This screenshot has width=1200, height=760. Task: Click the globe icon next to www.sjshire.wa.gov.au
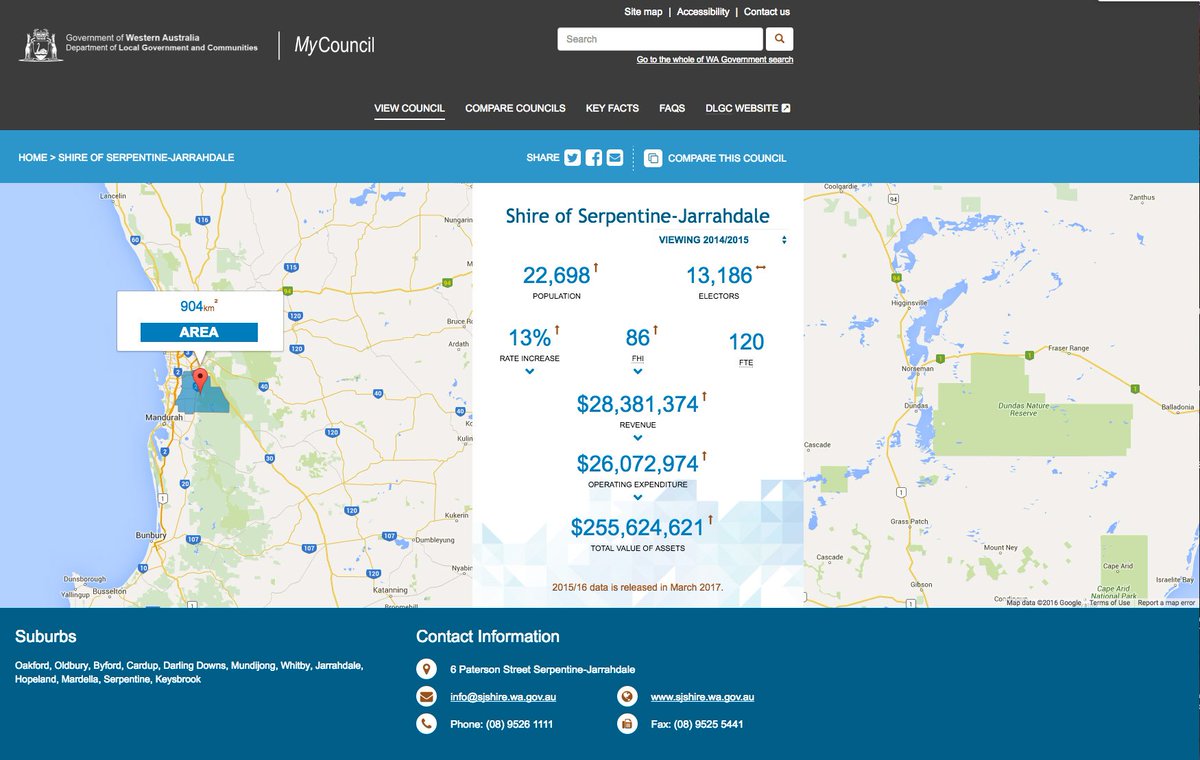[627, 696]
